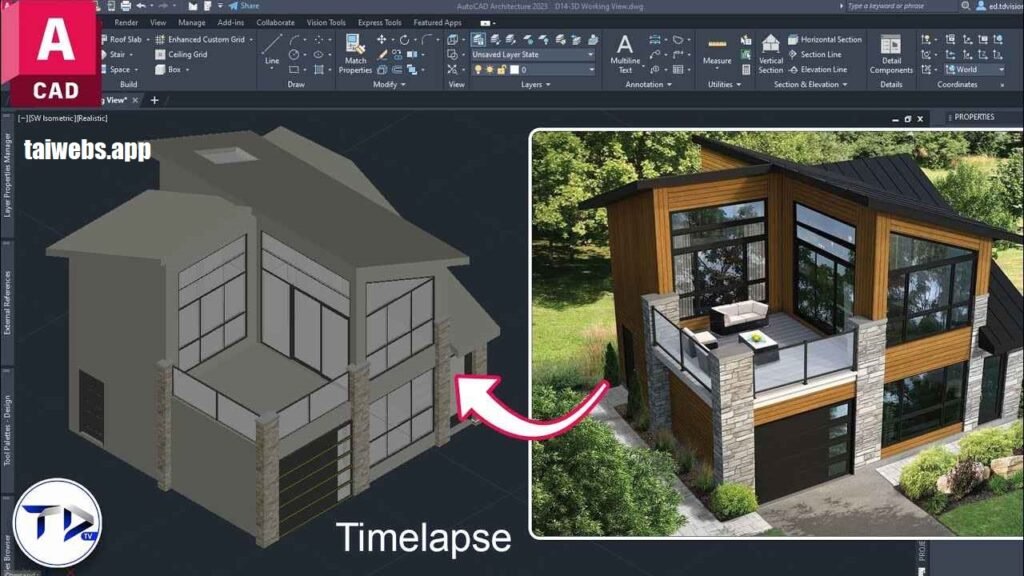The height and width of the screenshot is (576, 1024).
Task: Expand the Utilities panel arrow
Action: point(739,85)
